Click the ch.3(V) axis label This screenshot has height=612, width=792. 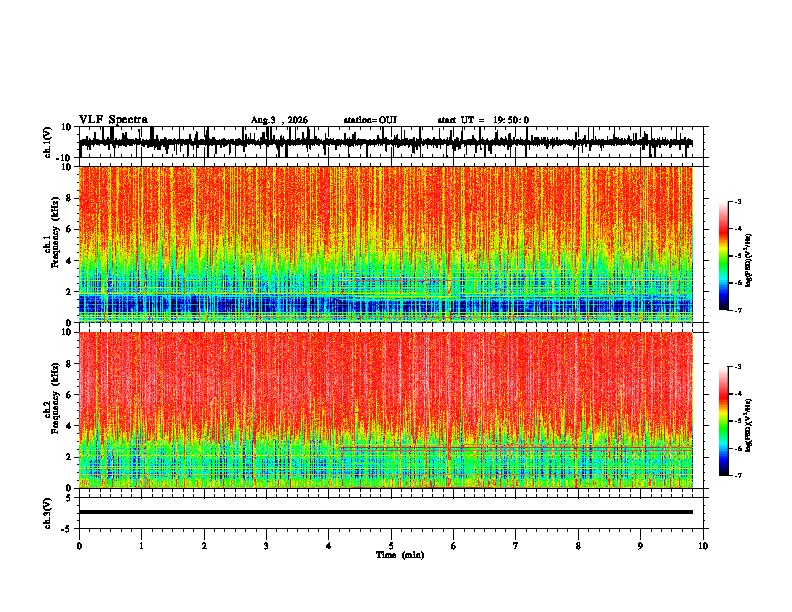pyautogui.click(x=49, y=513)
